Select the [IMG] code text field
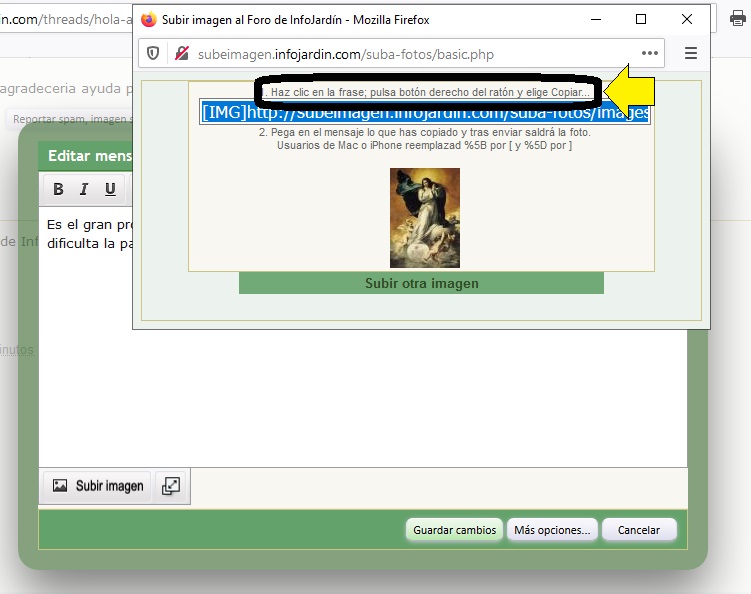751x594 pixels. 425,112
